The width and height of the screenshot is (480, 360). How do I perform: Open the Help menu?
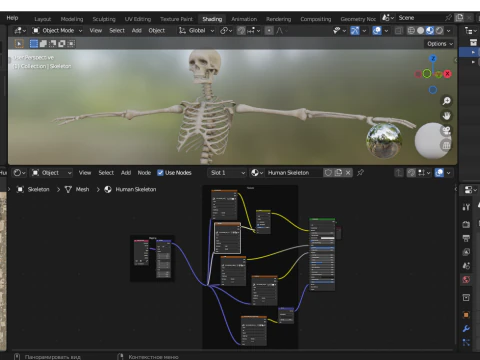coord(12,18)
